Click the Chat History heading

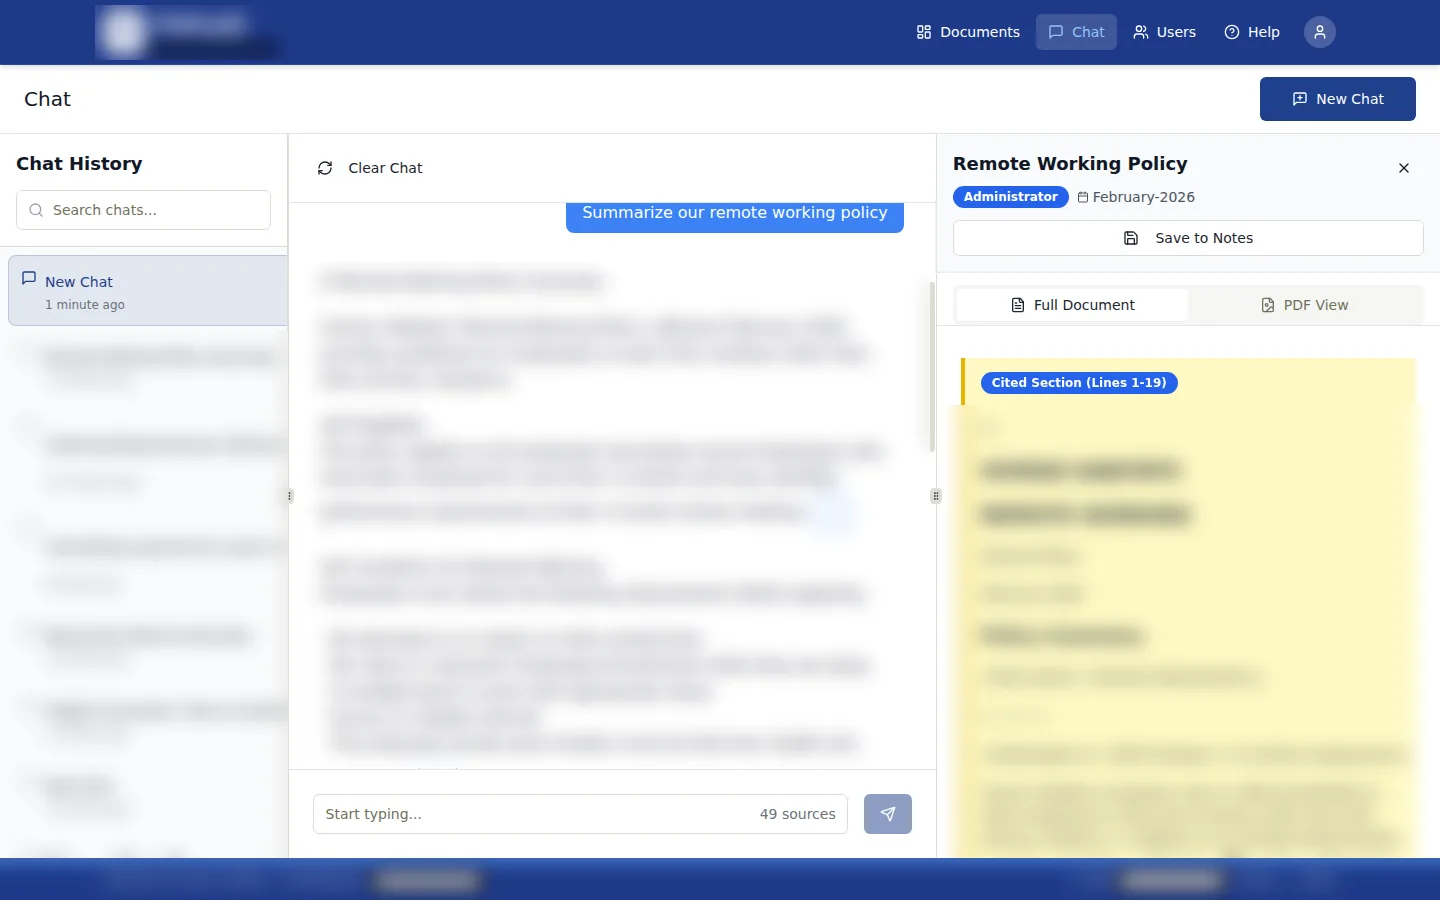click(x=79, y=163)
